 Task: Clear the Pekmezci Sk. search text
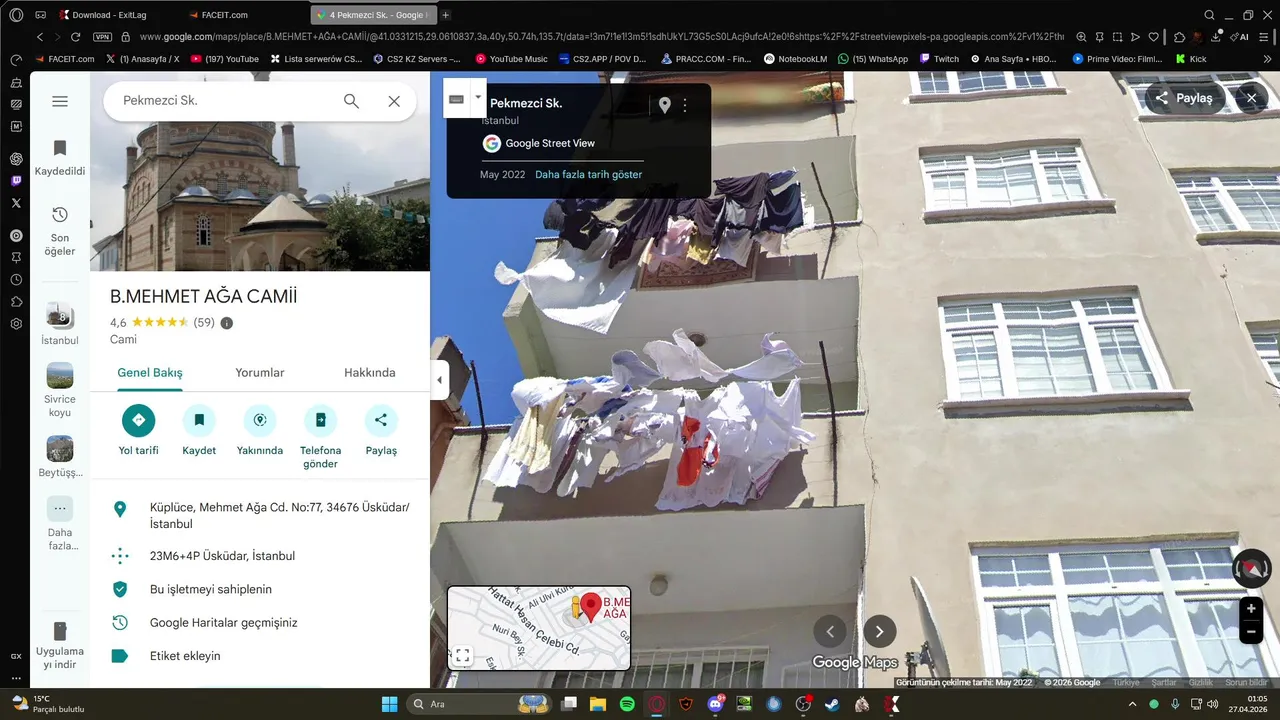[394, 101]
